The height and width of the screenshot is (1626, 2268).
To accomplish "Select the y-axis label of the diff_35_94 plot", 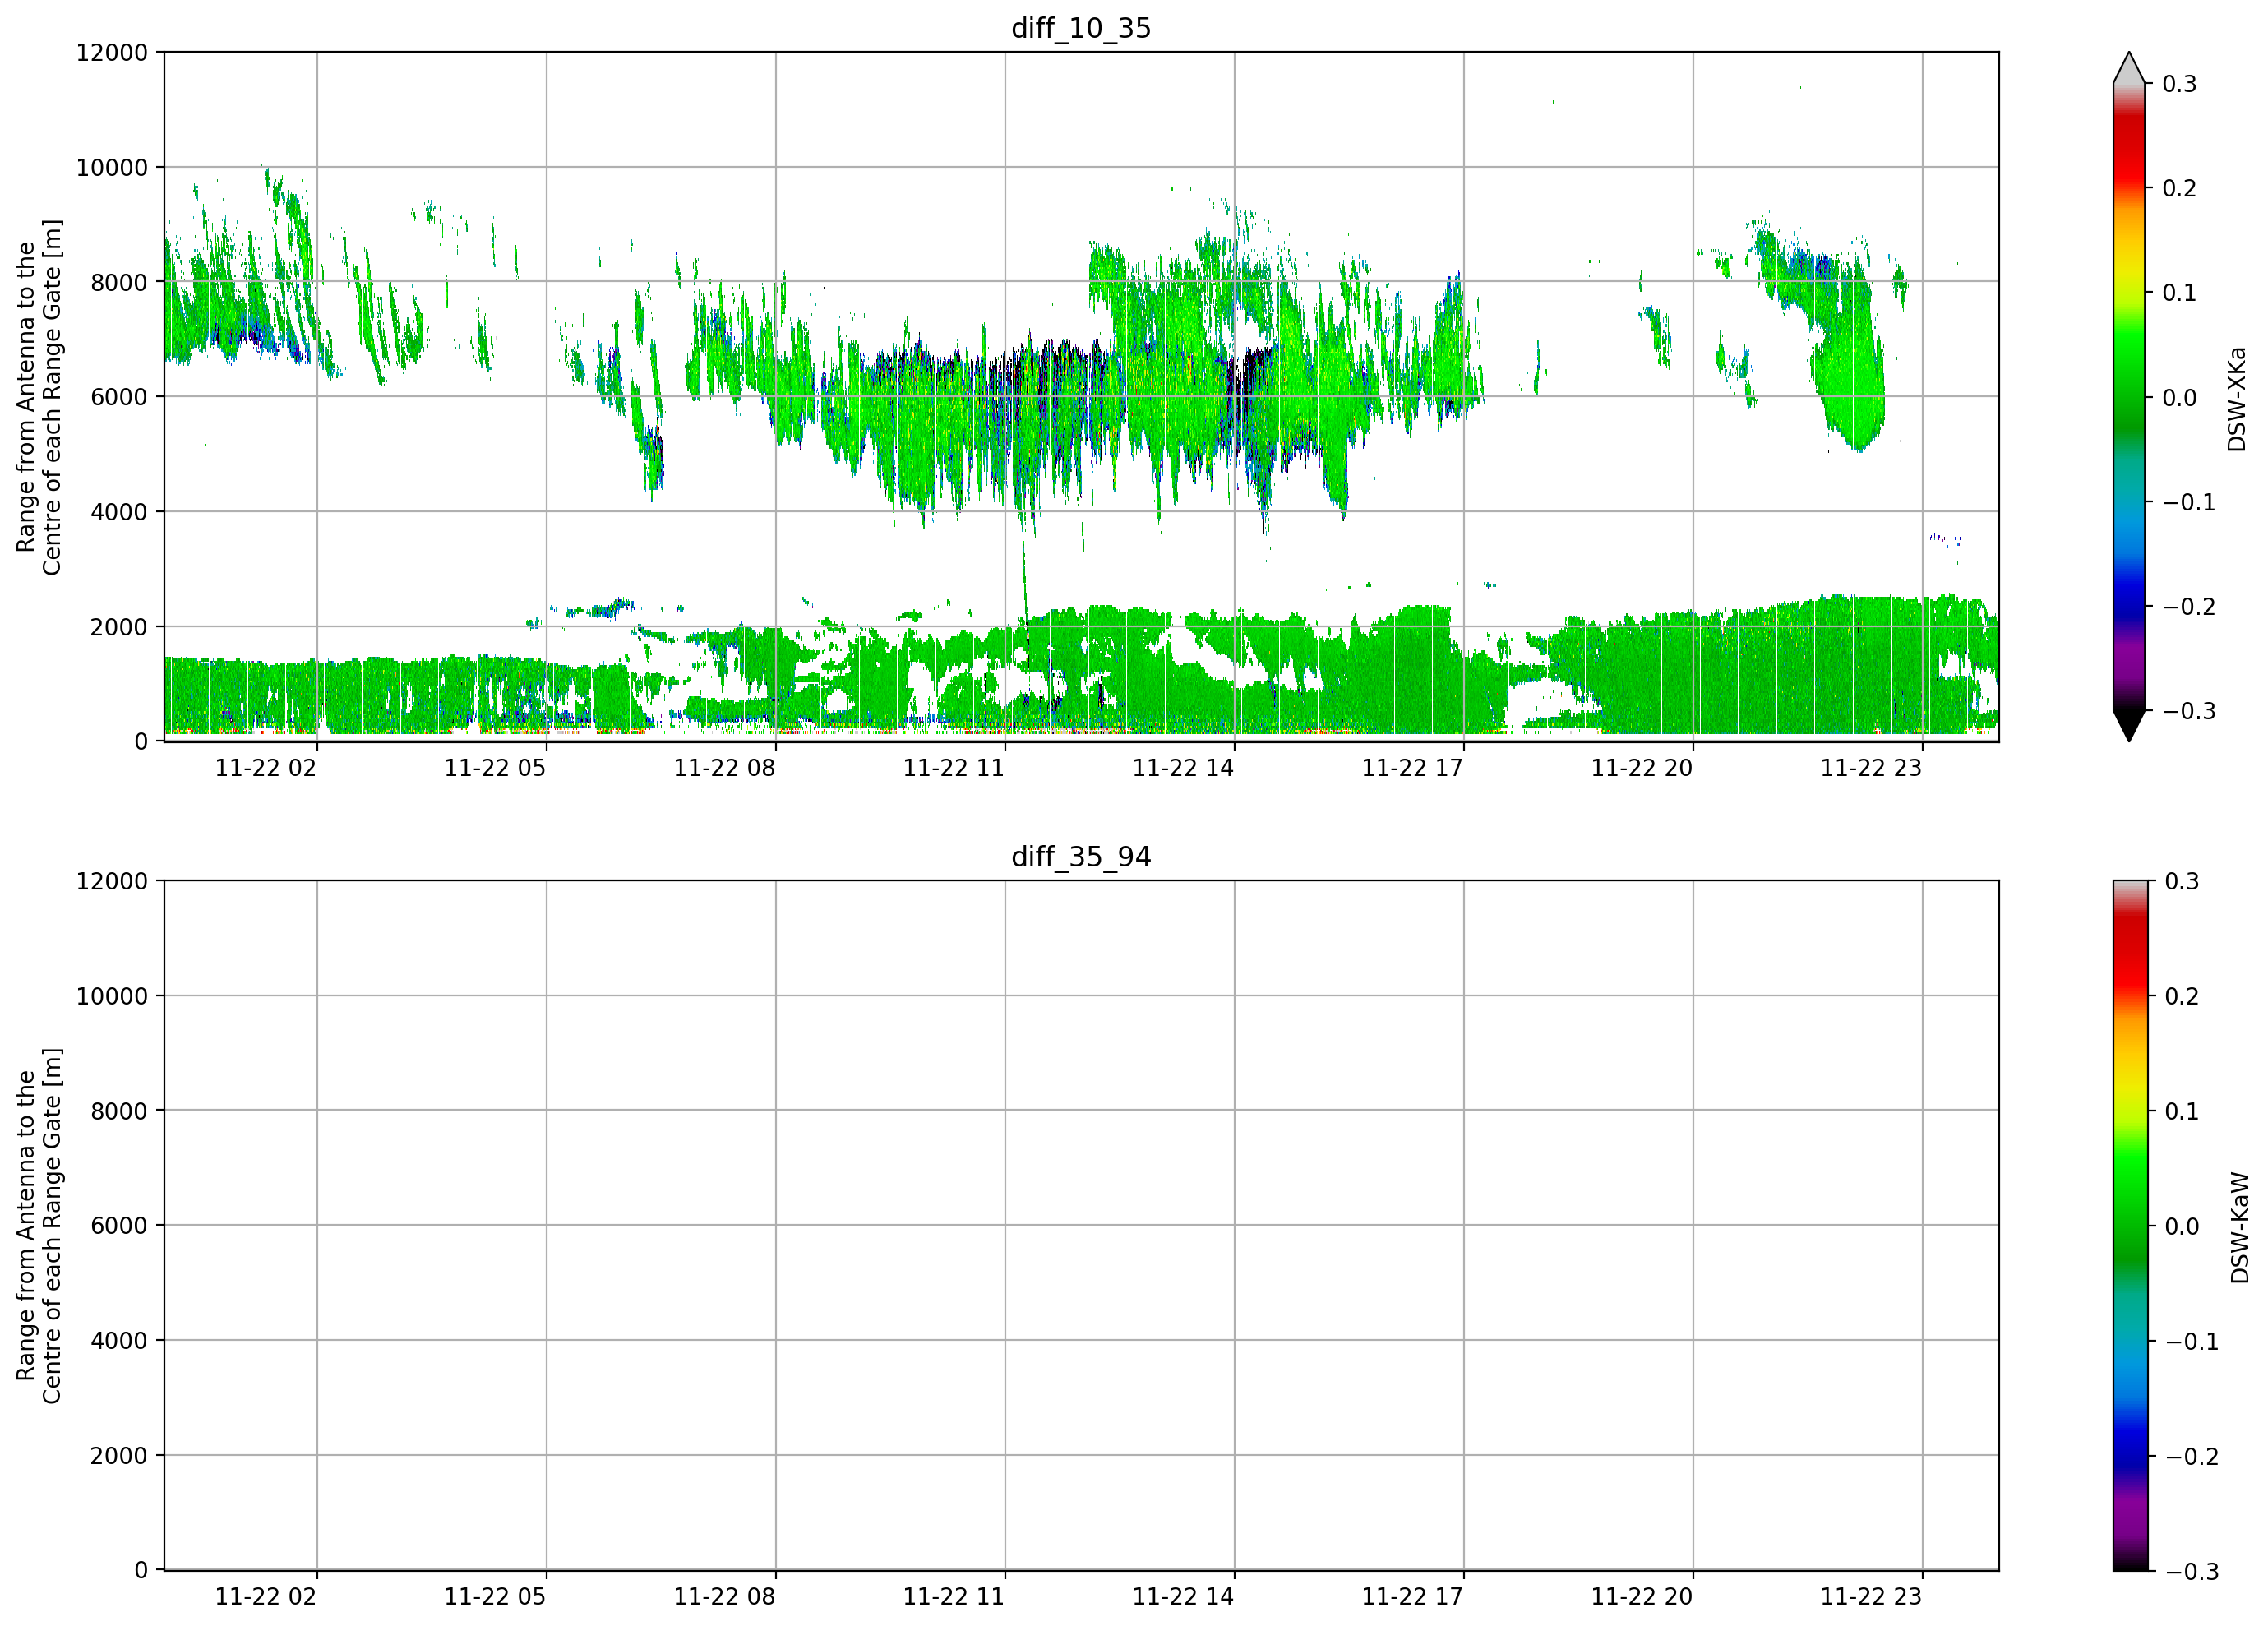I will pos(39,1226).
